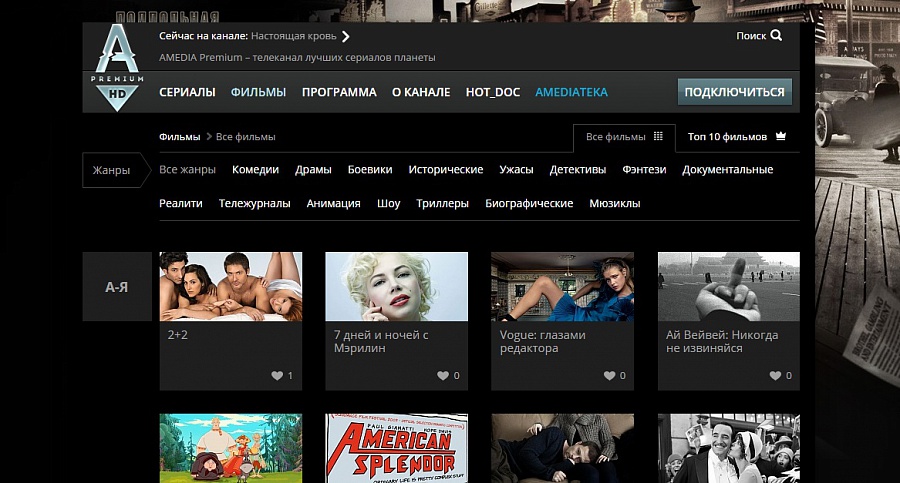Open the 2+2 film thumbnail
The height and width of the screenshot is (483, 900).
pyautogui.click(x=231, y=287)
